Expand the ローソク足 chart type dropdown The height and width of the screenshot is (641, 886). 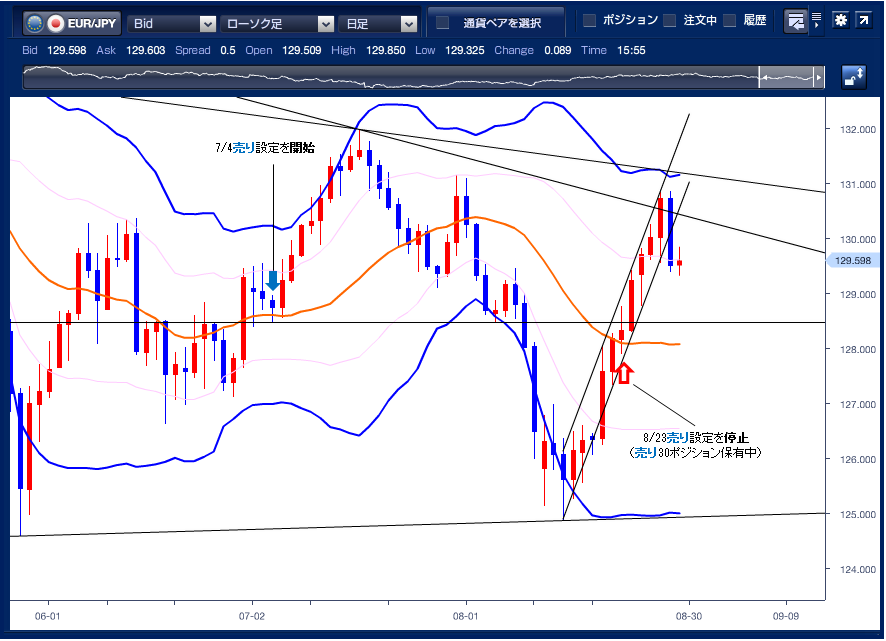point(277,23)
